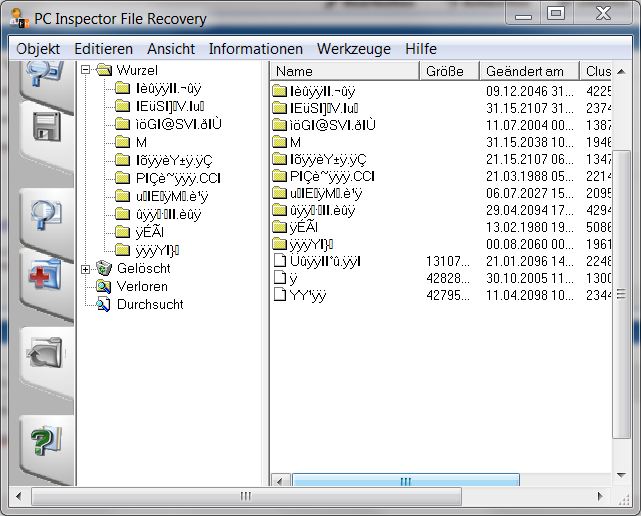The image size is (641, 516).
Task: Select M folder in tree
Action: click(141, 142)
